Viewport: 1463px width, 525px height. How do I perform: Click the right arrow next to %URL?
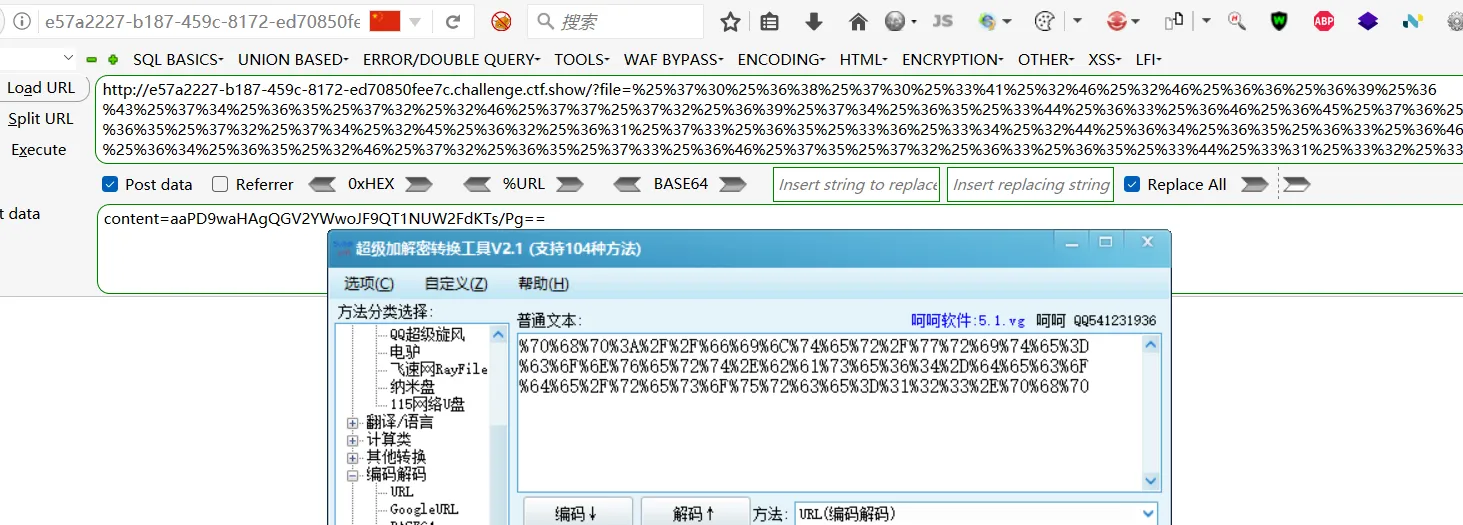[570, 184]
